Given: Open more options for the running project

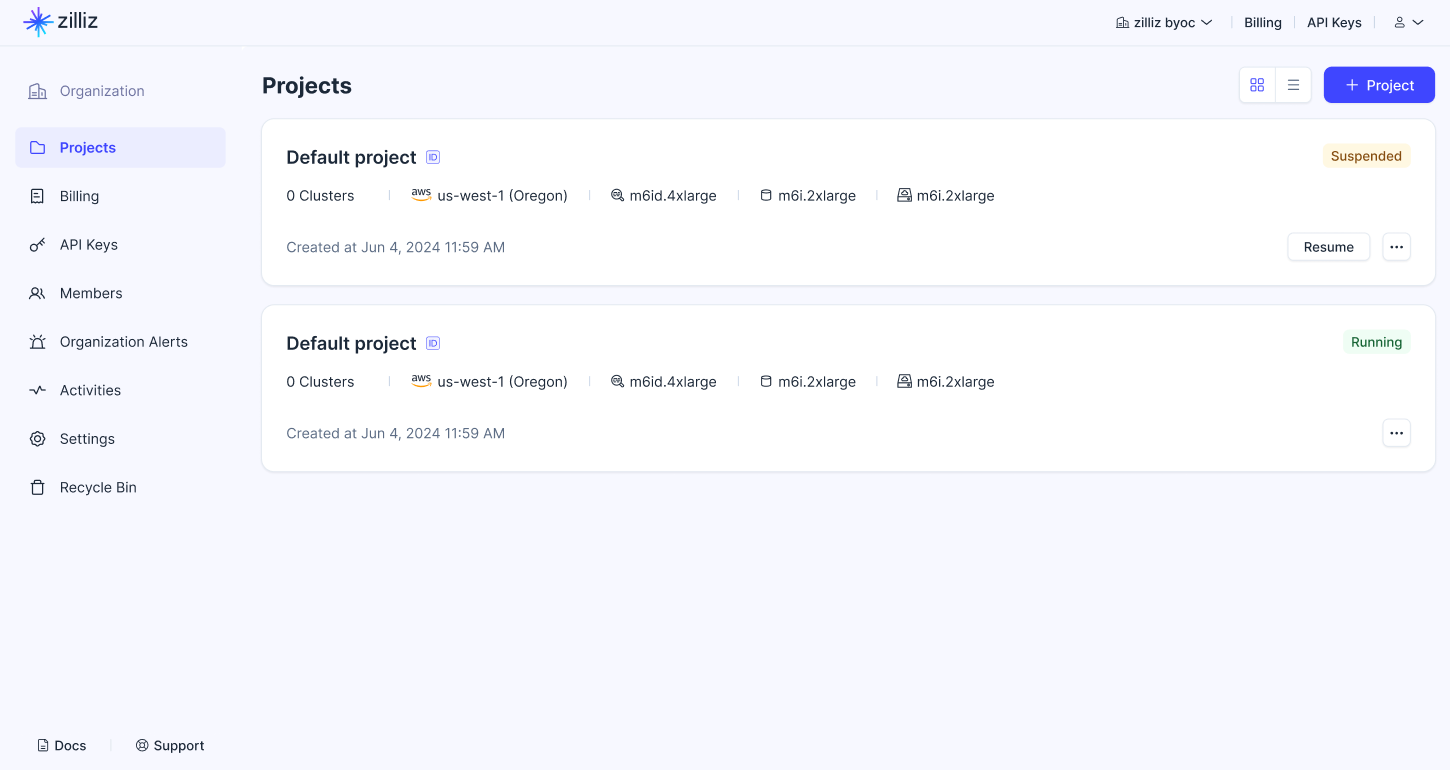Looking at the screenshot, I should click(x=1396, y=433).
